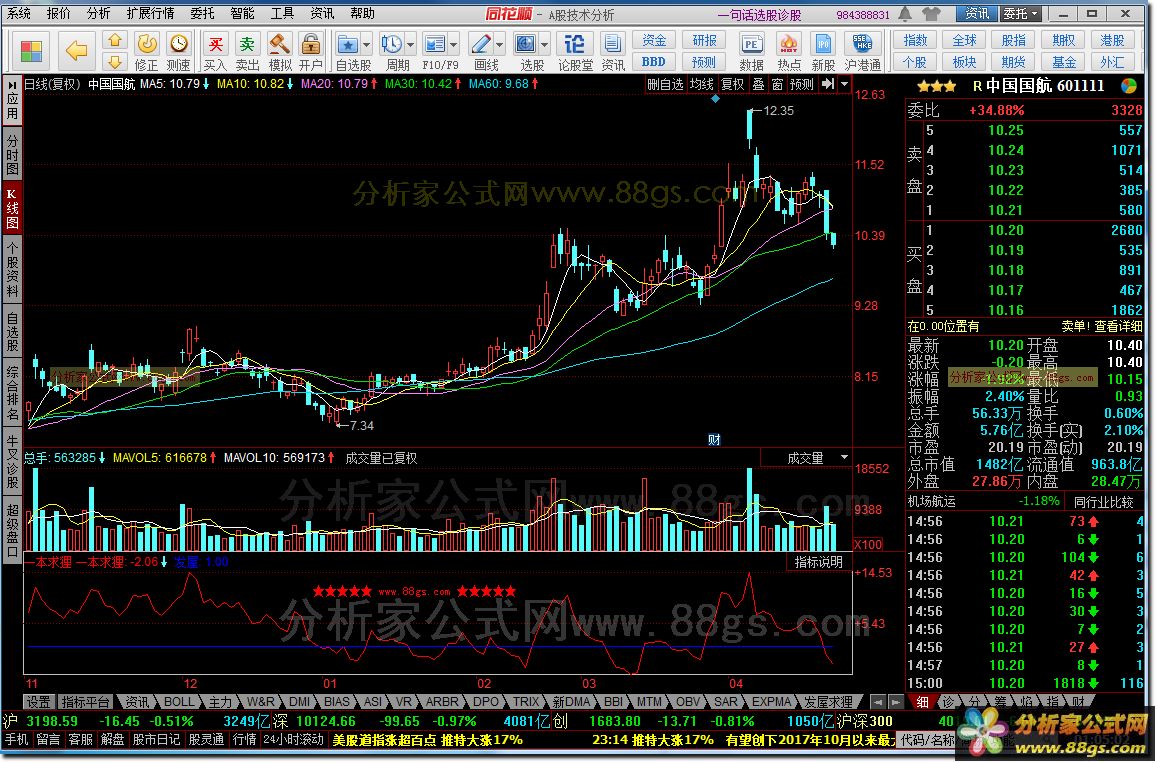The height and width of the screenshot is (763, 1157).
Task: Open the 沪港通 icon
Action: [862, 52]
